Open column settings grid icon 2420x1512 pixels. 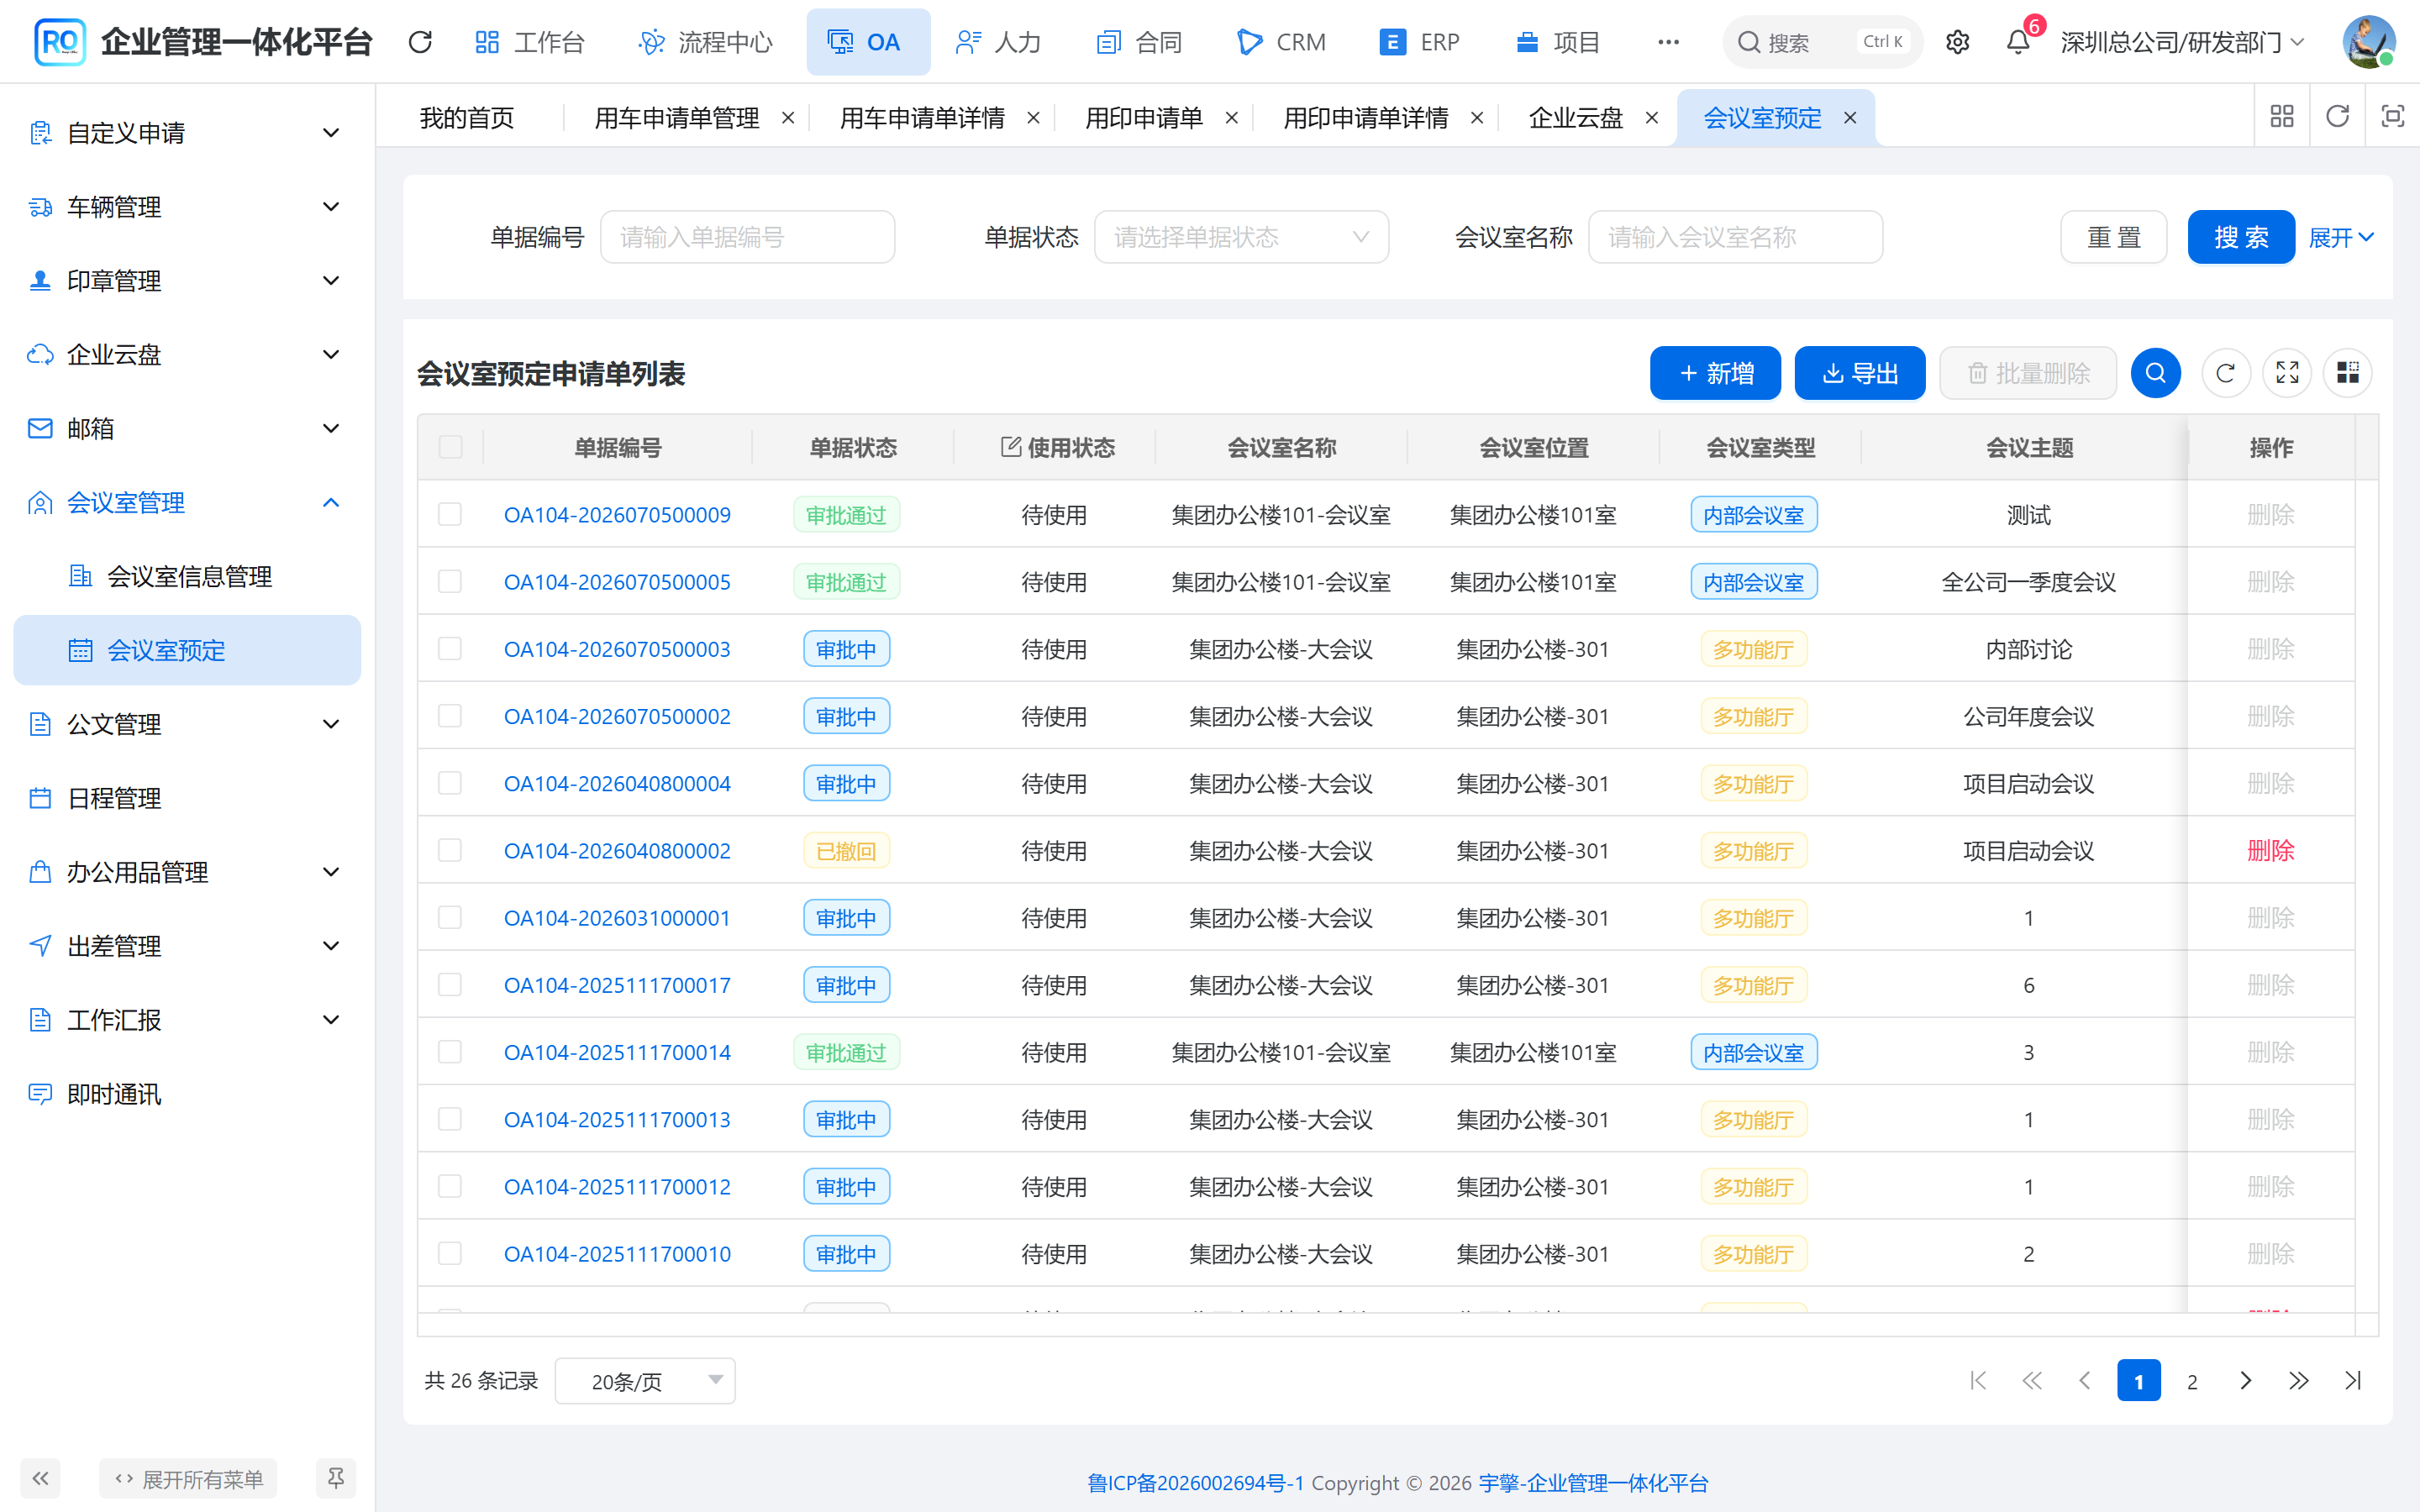2348,373
